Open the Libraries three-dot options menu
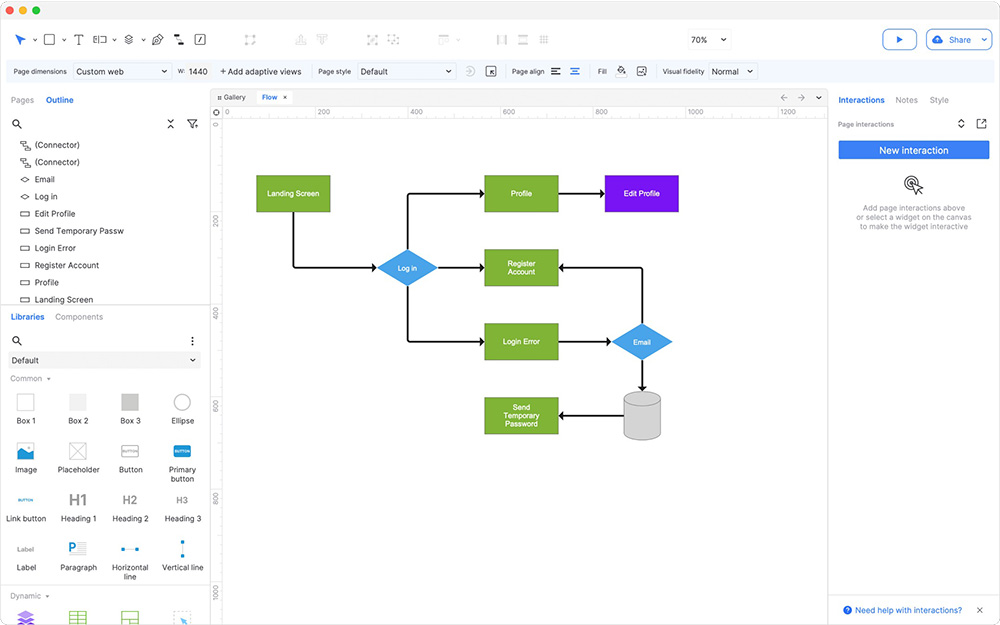The height and width of the screenshot is (625, 1000). click(x=192, y=341)
